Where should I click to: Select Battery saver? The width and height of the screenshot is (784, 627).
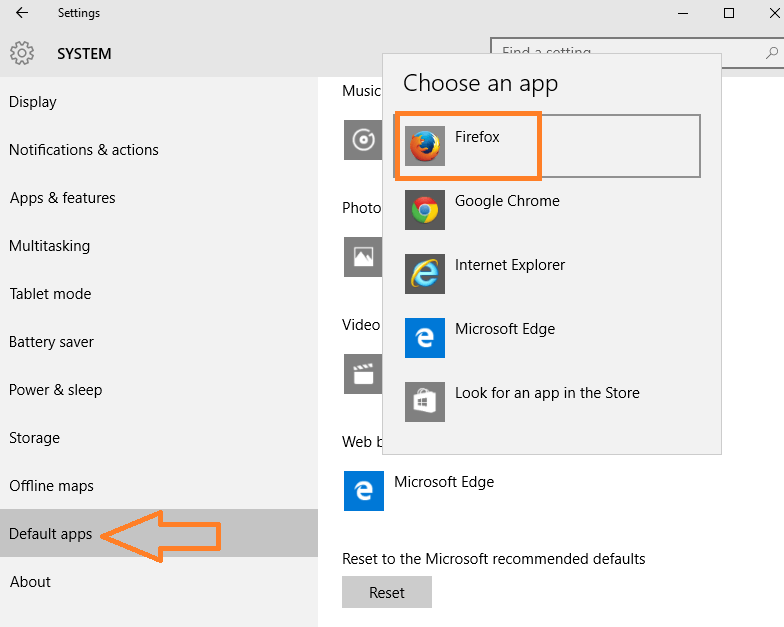pos(159,342)
